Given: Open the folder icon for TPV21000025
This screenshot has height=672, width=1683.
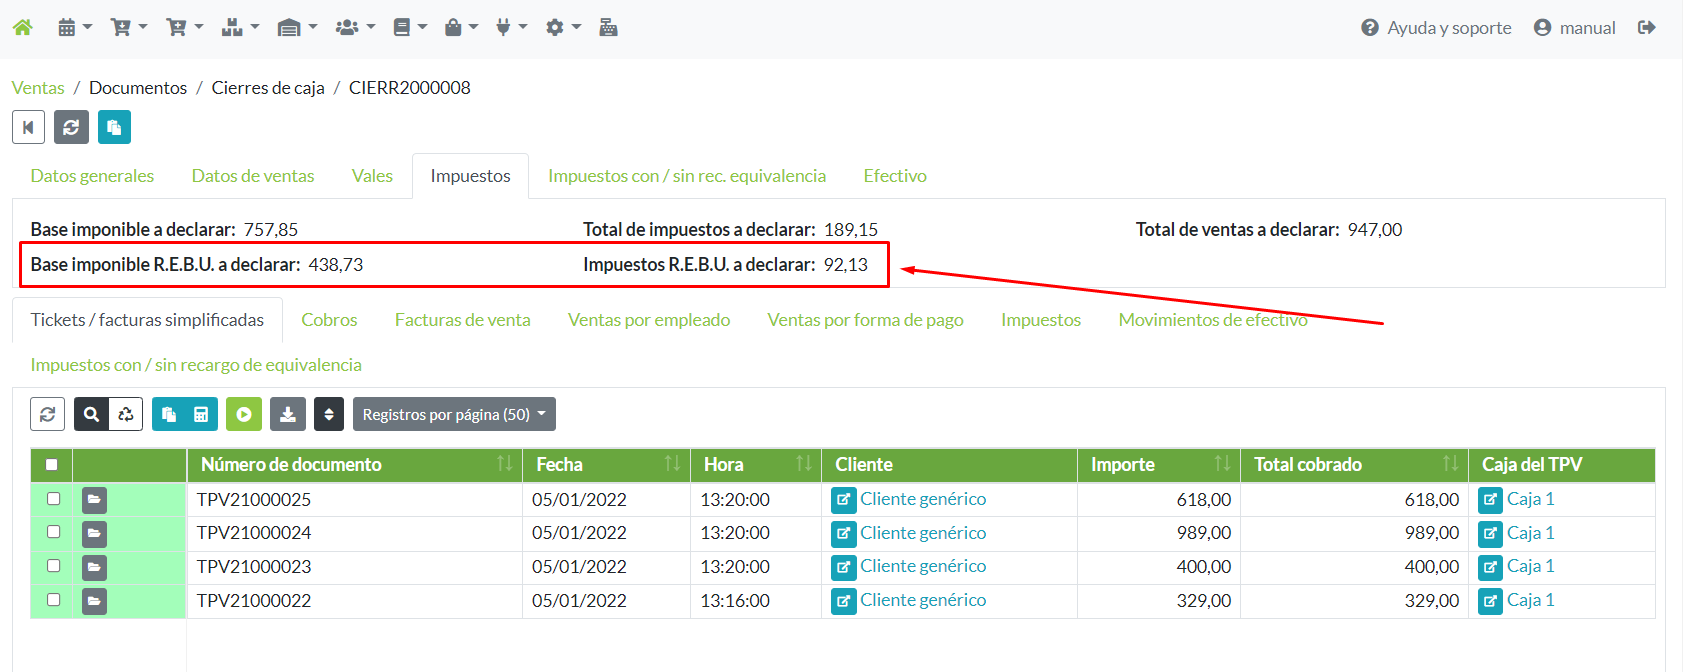Looking at the screenshot, I should coord(94,499).
